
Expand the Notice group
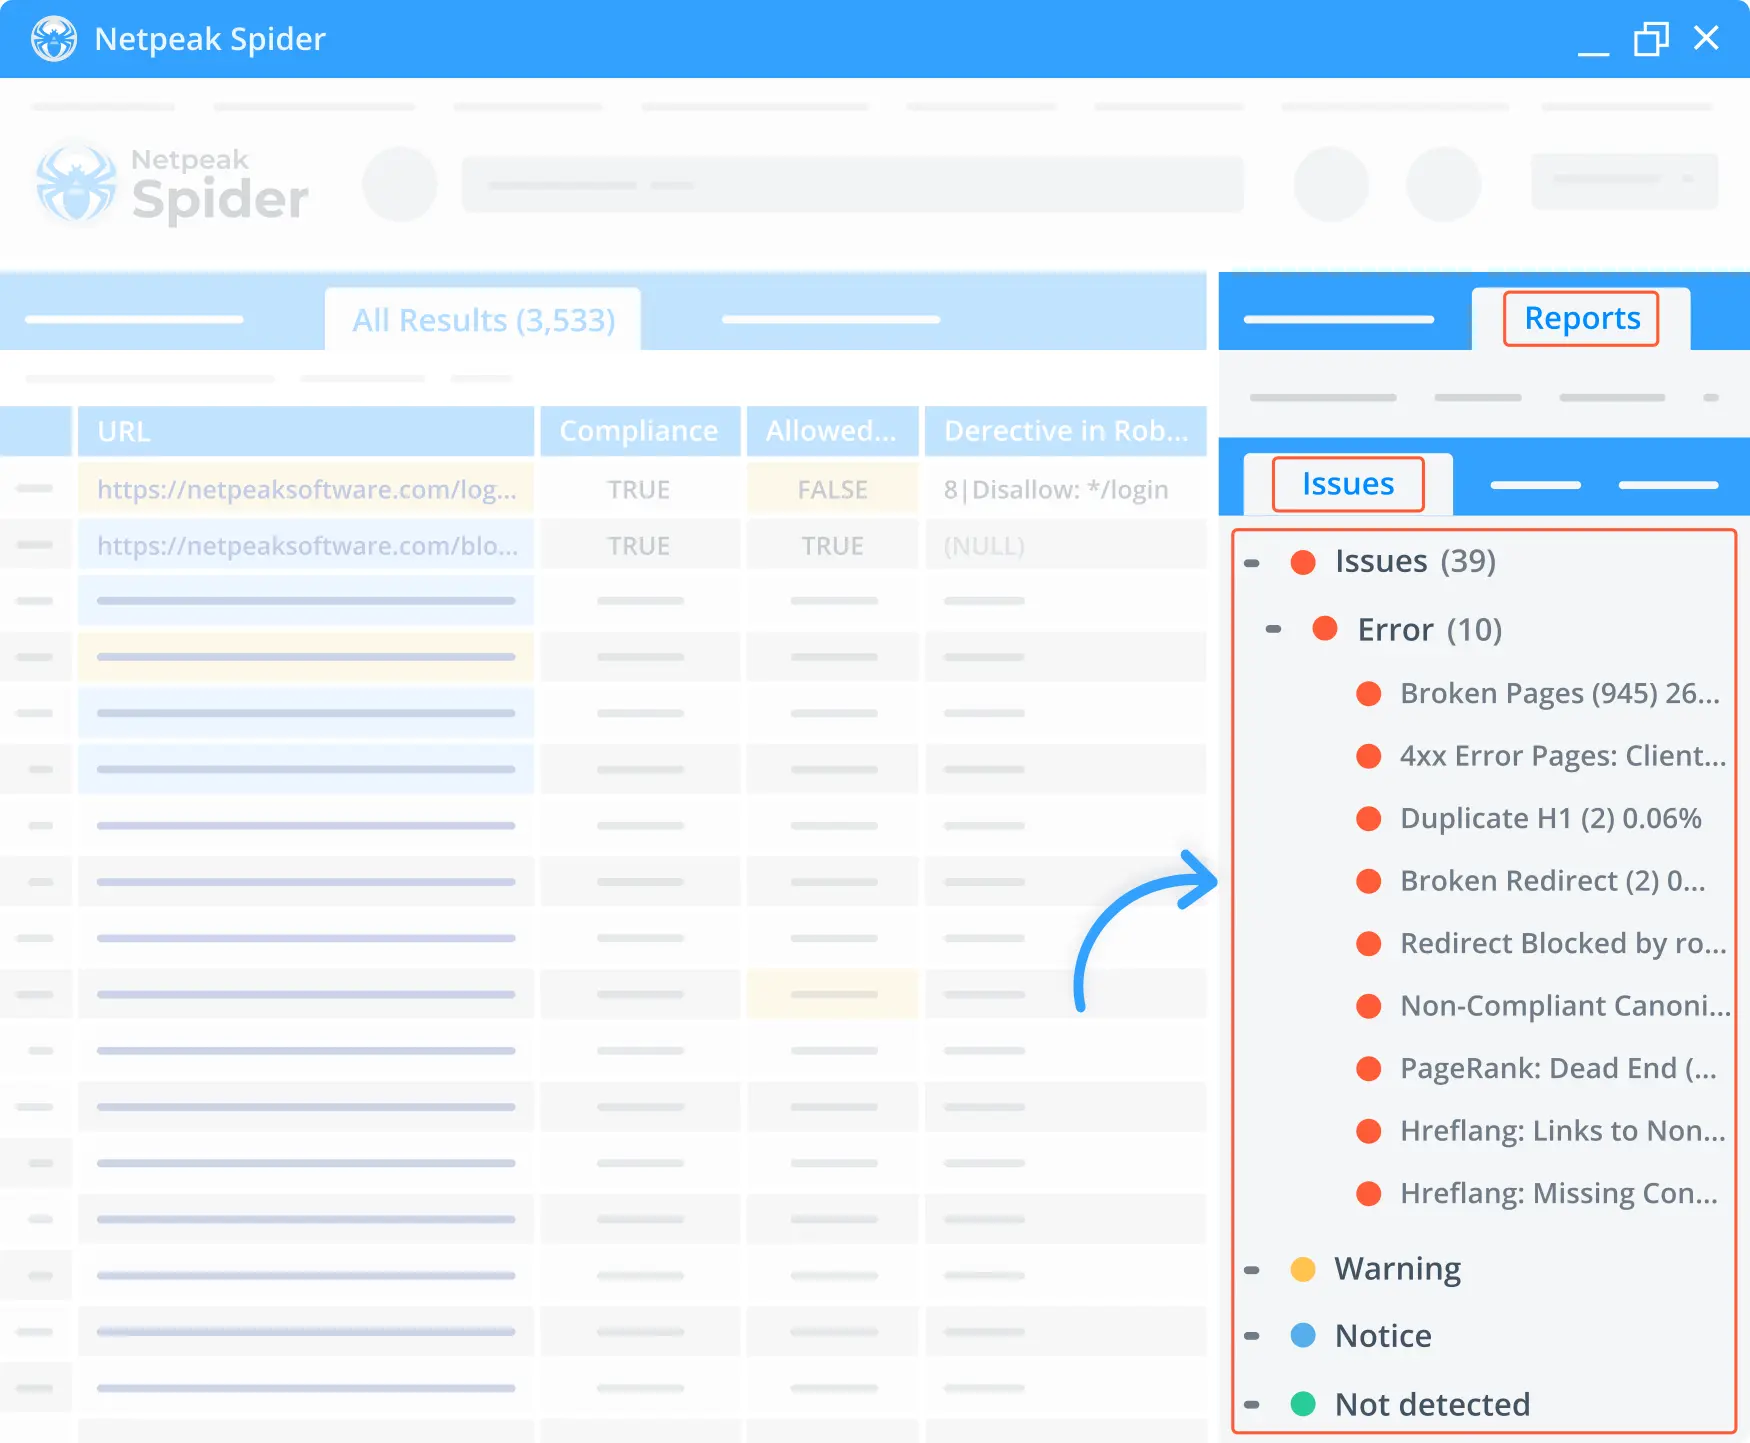pos(1251,1336)
